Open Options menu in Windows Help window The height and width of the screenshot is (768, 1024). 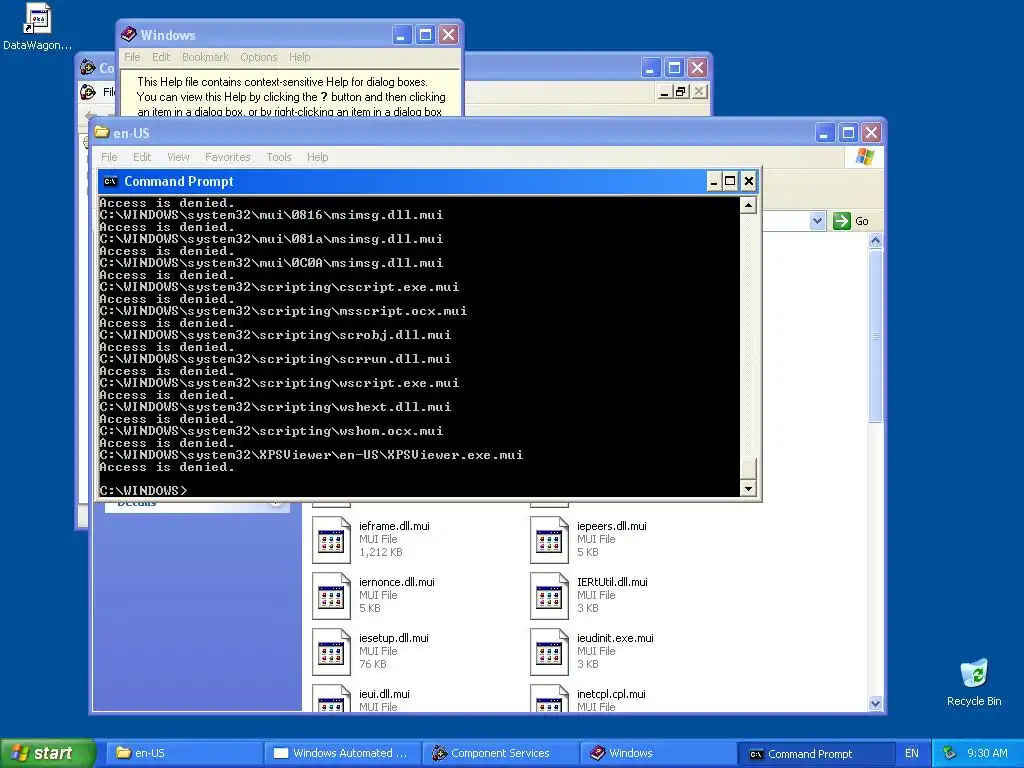click(x=259, y=57)
